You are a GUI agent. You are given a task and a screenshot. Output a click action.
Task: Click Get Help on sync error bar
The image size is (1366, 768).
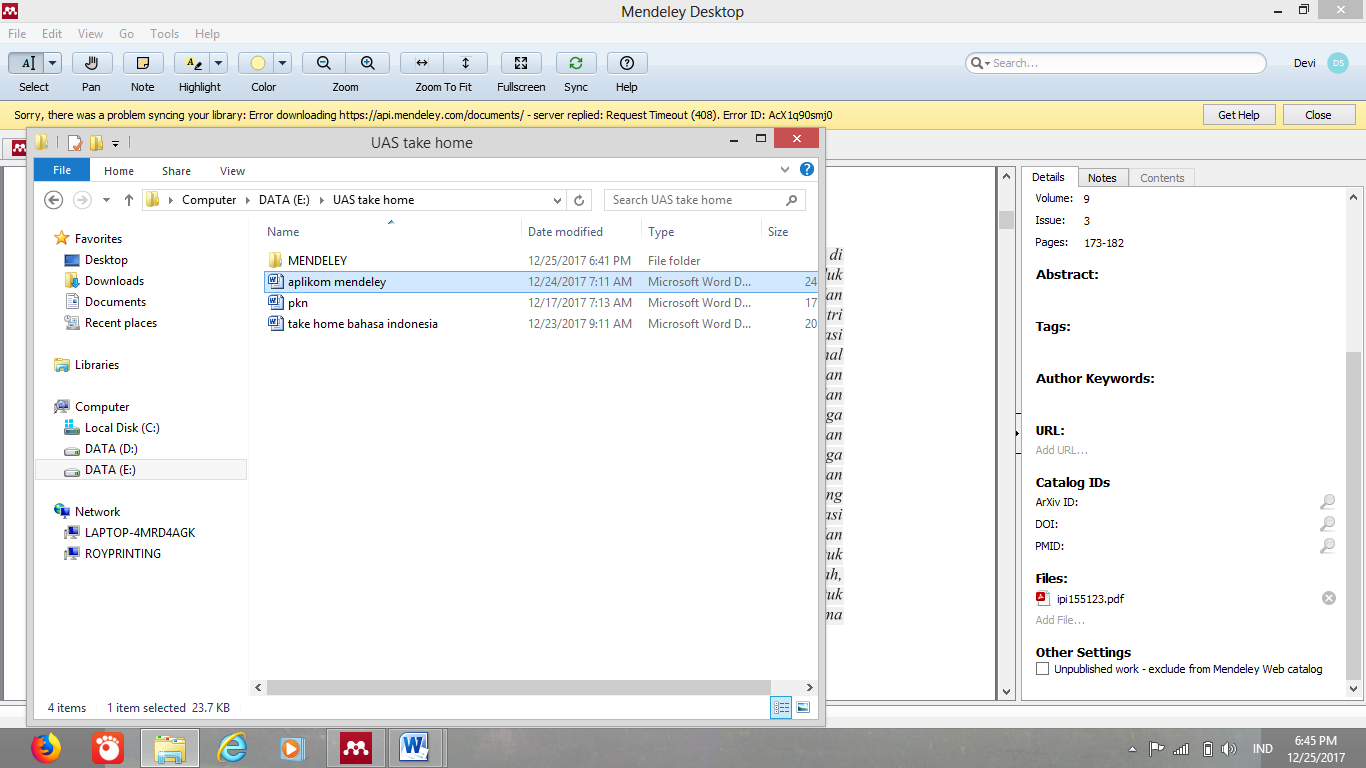tap(1239, 115)
